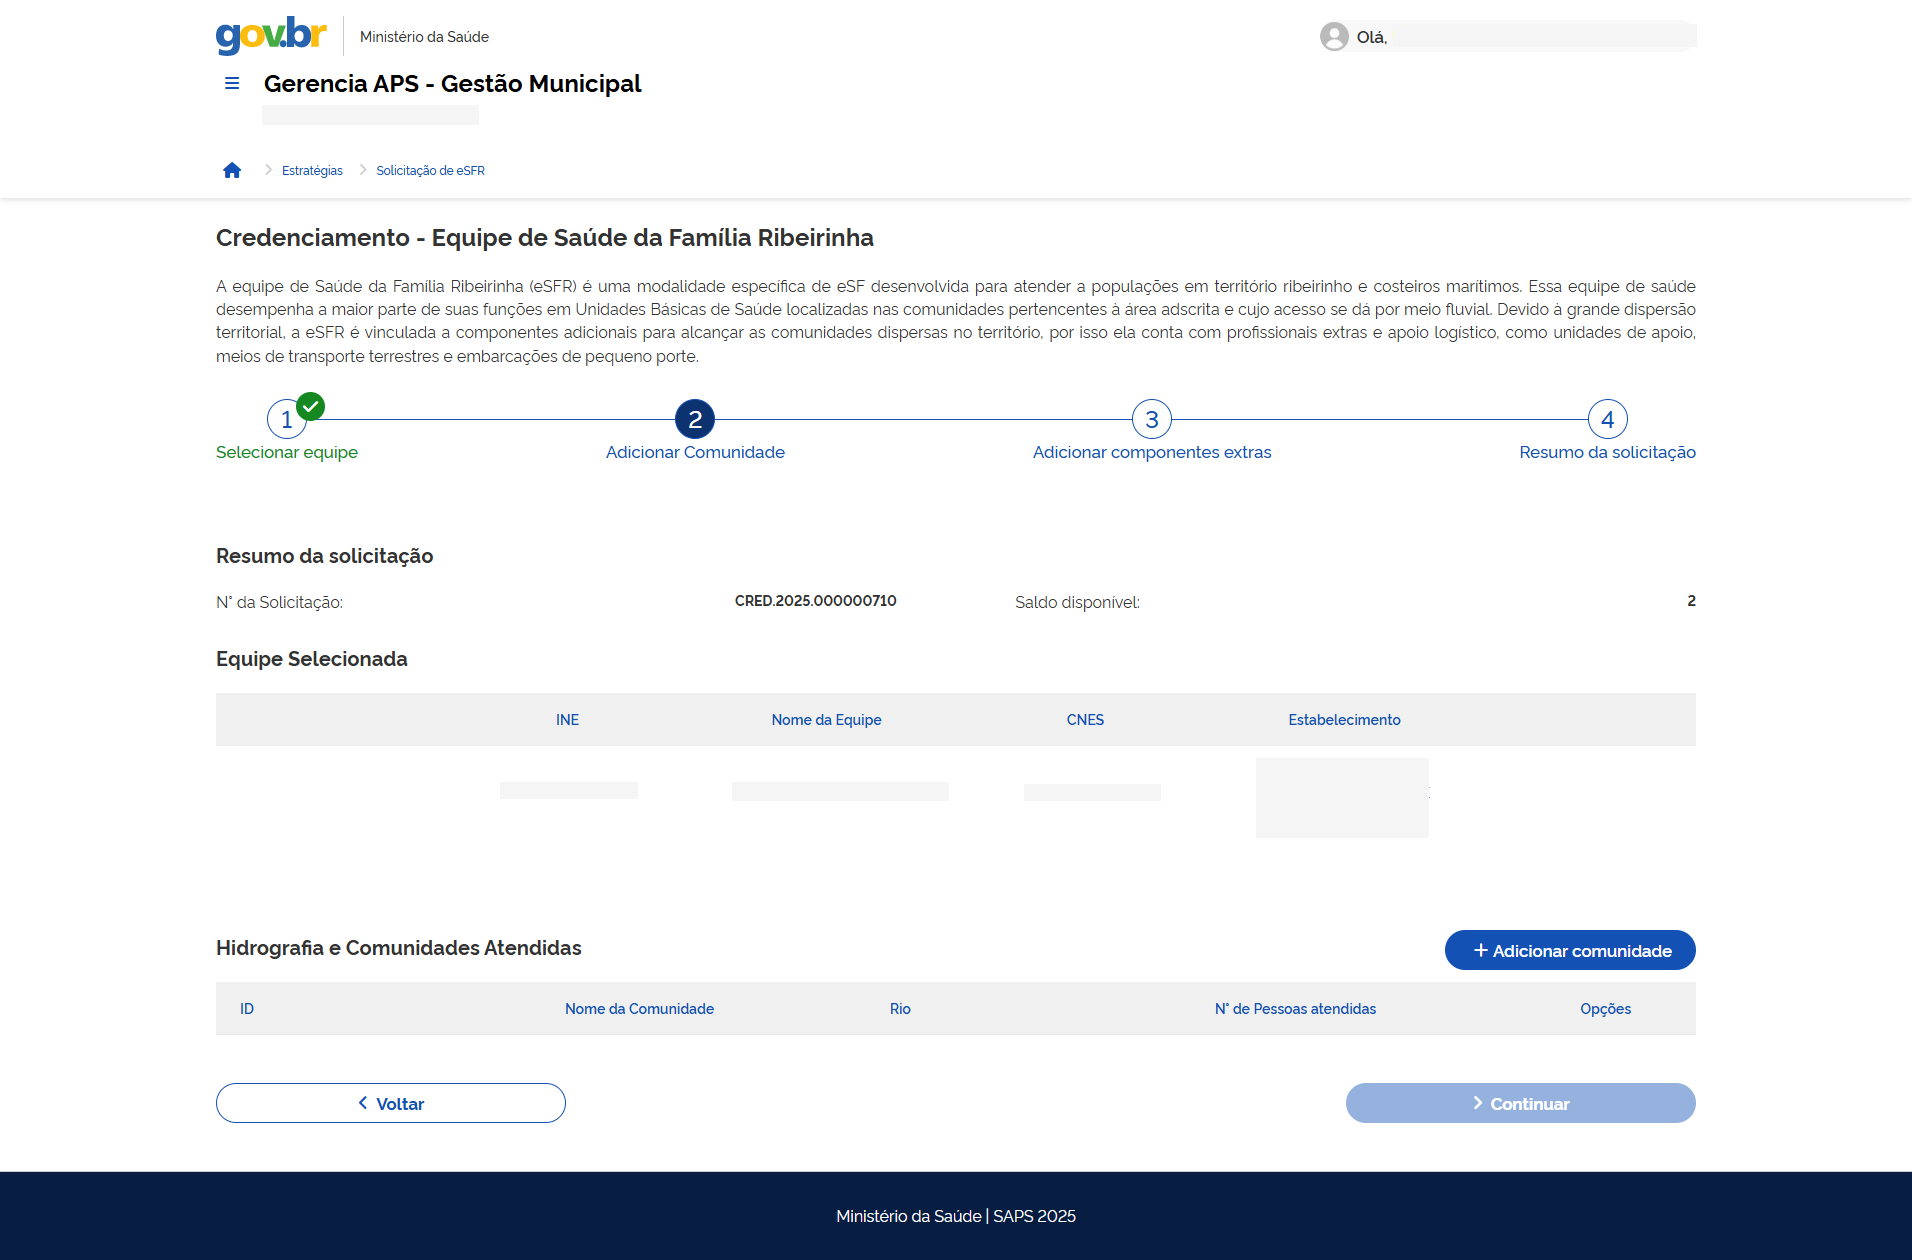
Task: Go to step 3 circle
Action: tap(1152, 420)
